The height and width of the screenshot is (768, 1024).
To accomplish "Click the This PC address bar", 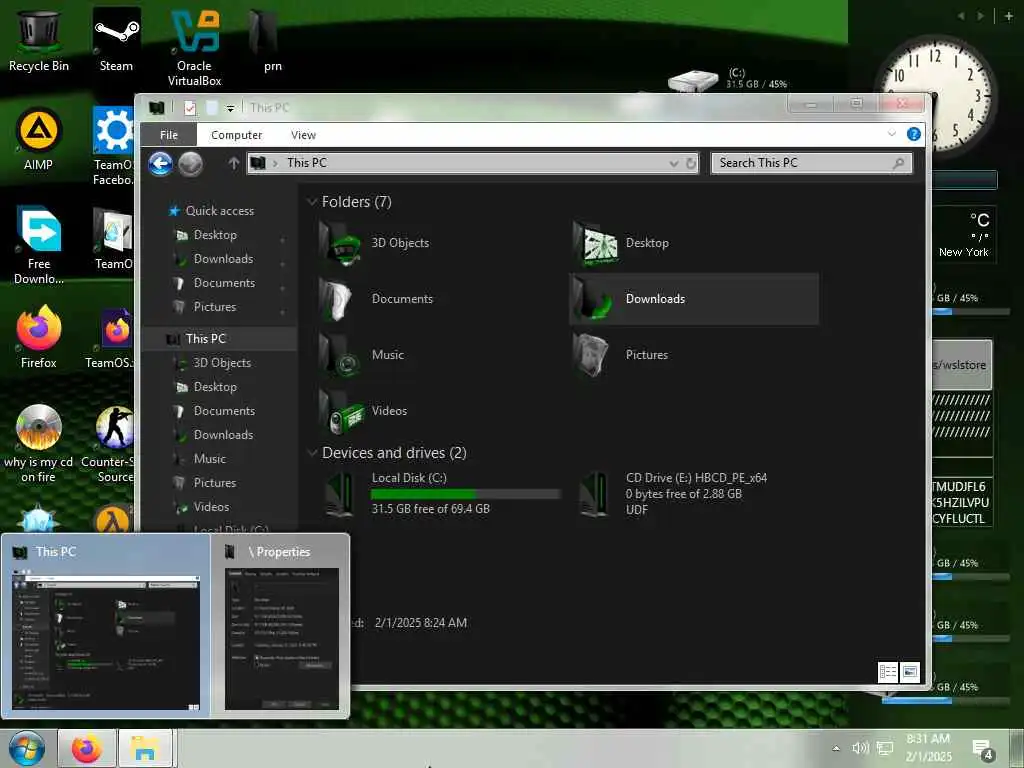I will (x=457, y=163).
